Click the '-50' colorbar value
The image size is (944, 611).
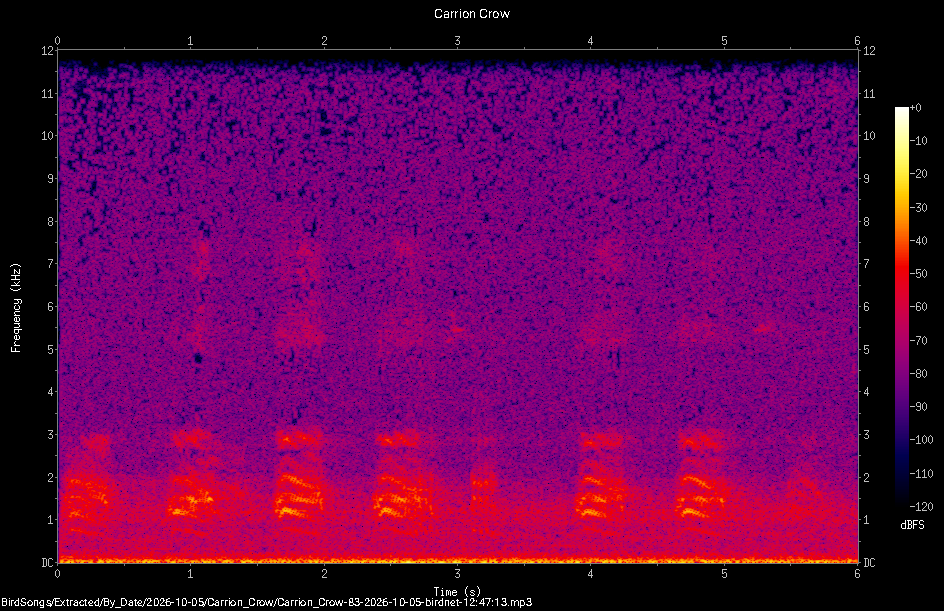(x=918, y=274)
